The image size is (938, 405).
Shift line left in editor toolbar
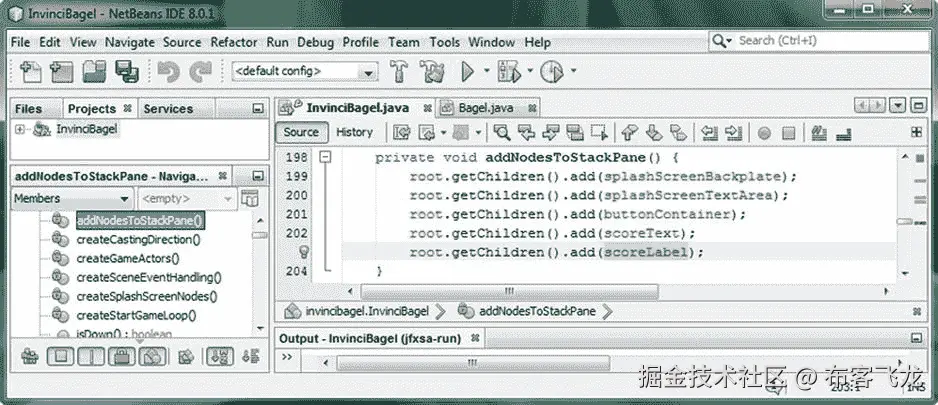click(x=709, y=133)
